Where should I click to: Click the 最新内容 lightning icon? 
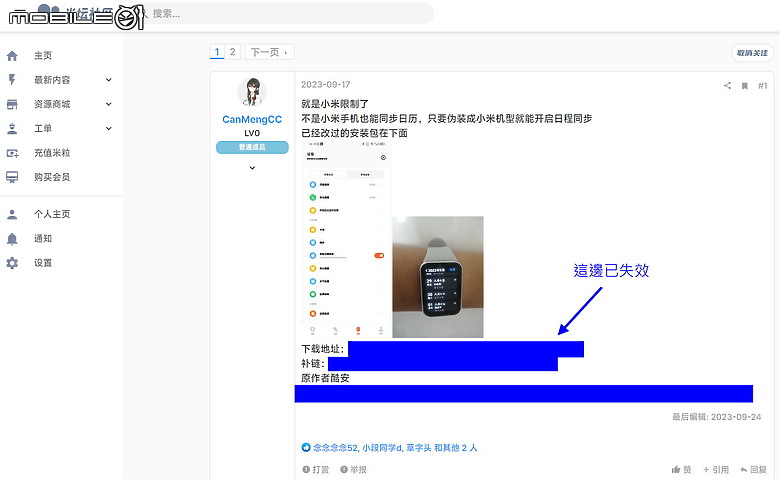click(12, 80)
